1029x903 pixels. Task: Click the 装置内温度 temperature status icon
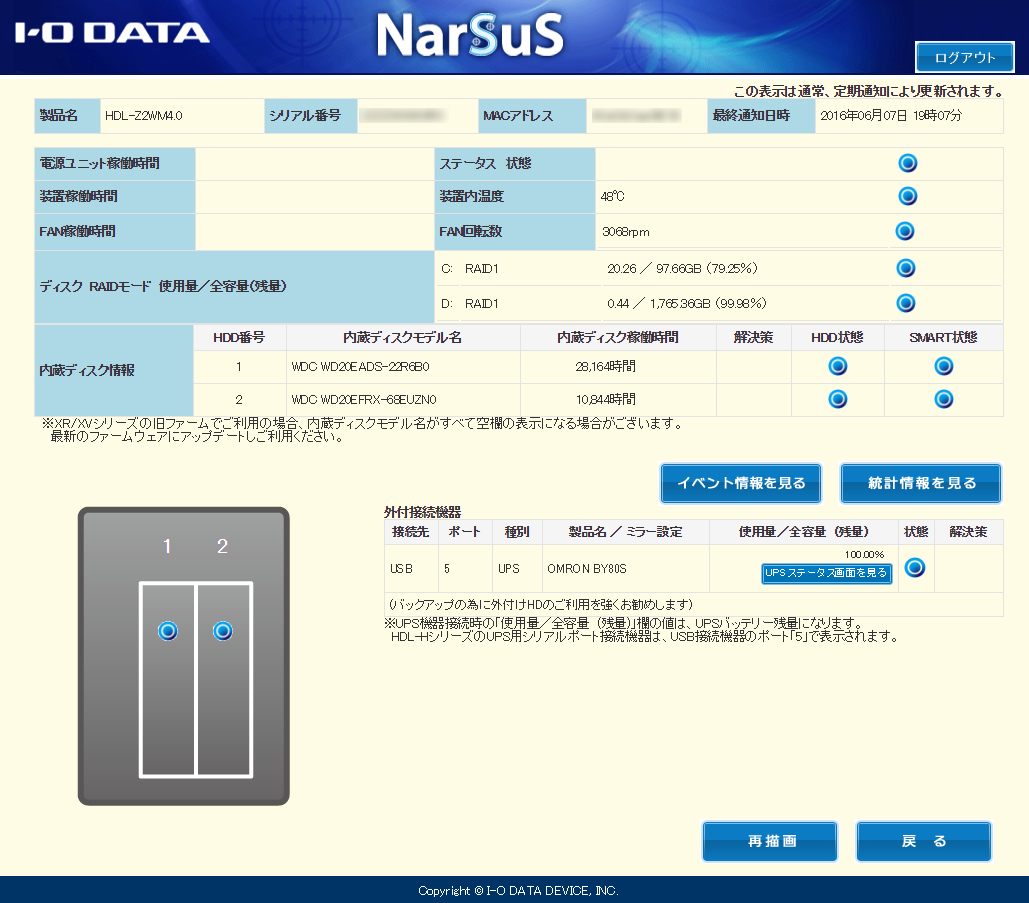click(908, 196)
